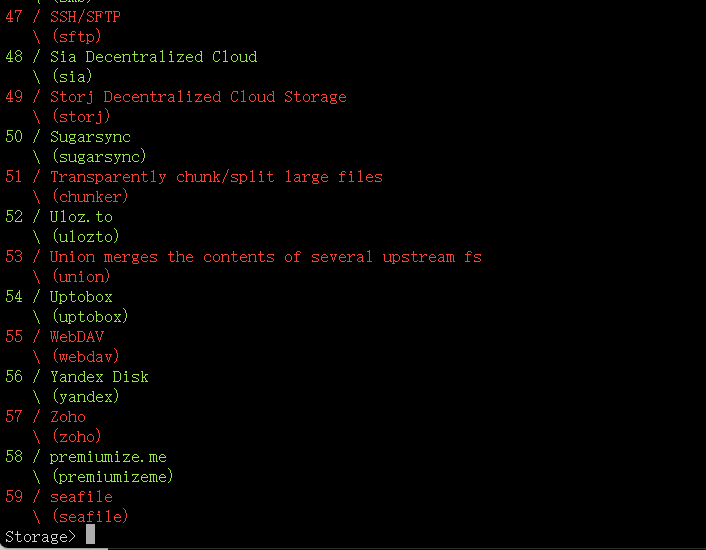Click the (sftp) identifier text
Image resolution: width=706 pixels, height=550 pixels.
click(77, 36)
